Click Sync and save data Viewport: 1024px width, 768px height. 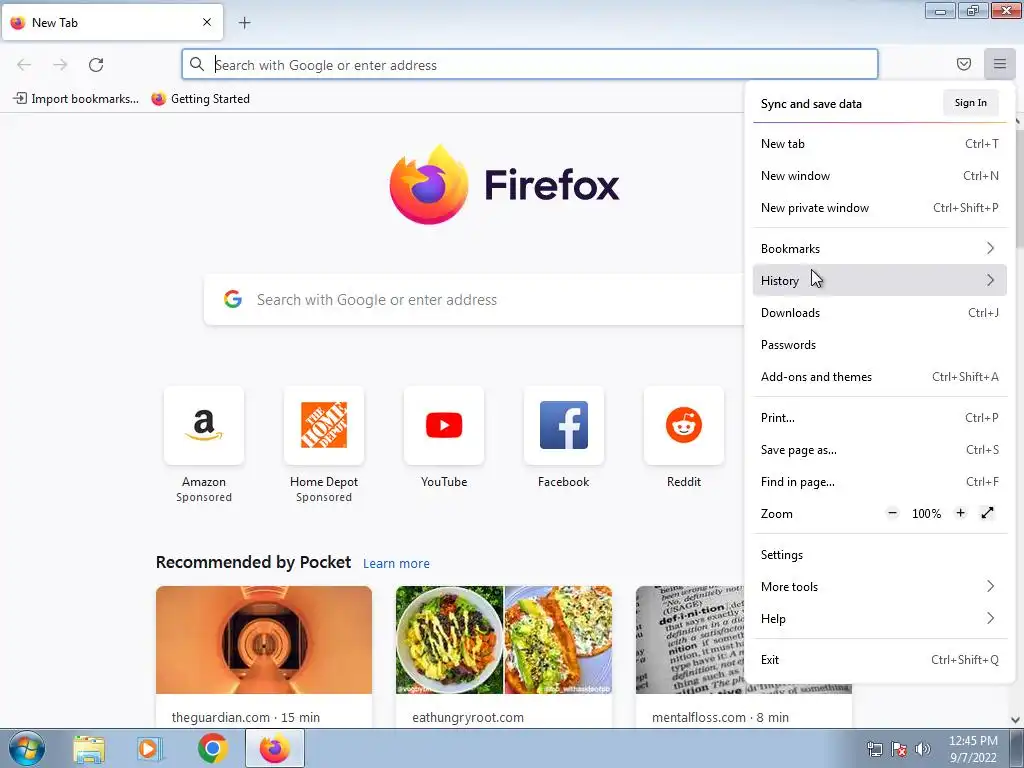click(811, 104)
